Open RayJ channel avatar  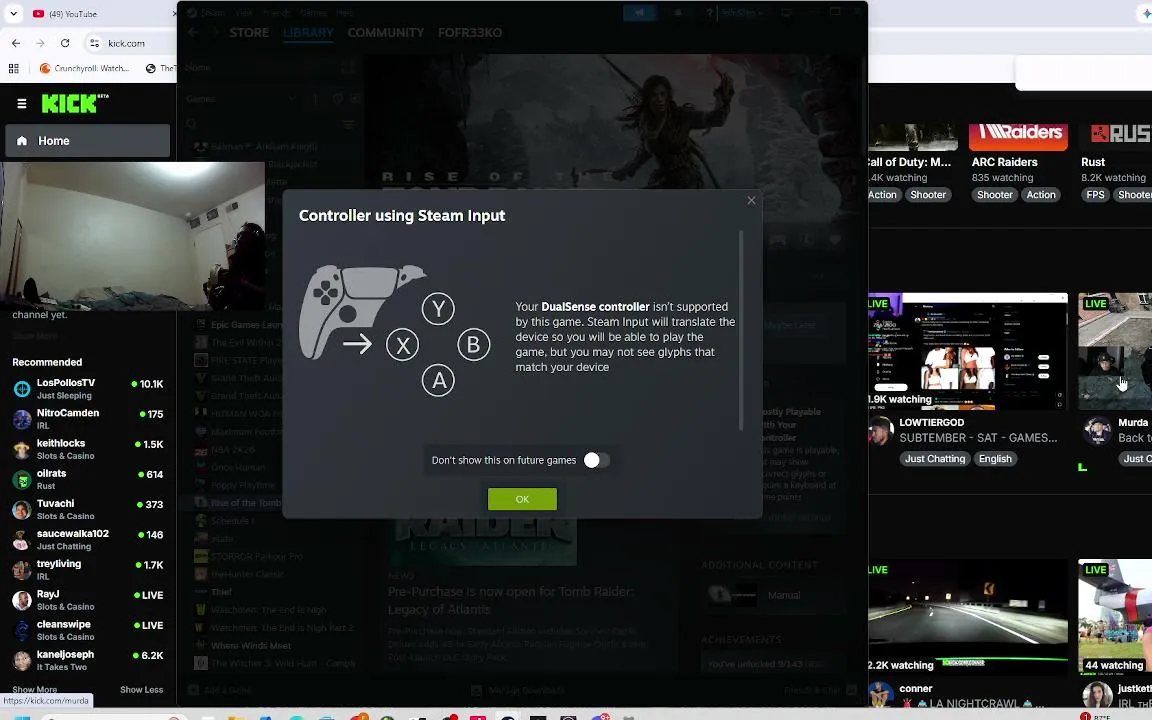coord(22,600)
